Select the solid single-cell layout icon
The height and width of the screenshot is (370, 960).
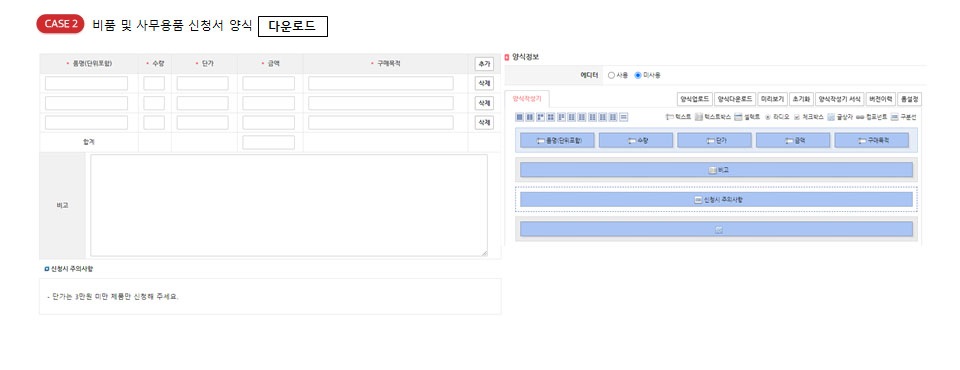tap(520, 116)
